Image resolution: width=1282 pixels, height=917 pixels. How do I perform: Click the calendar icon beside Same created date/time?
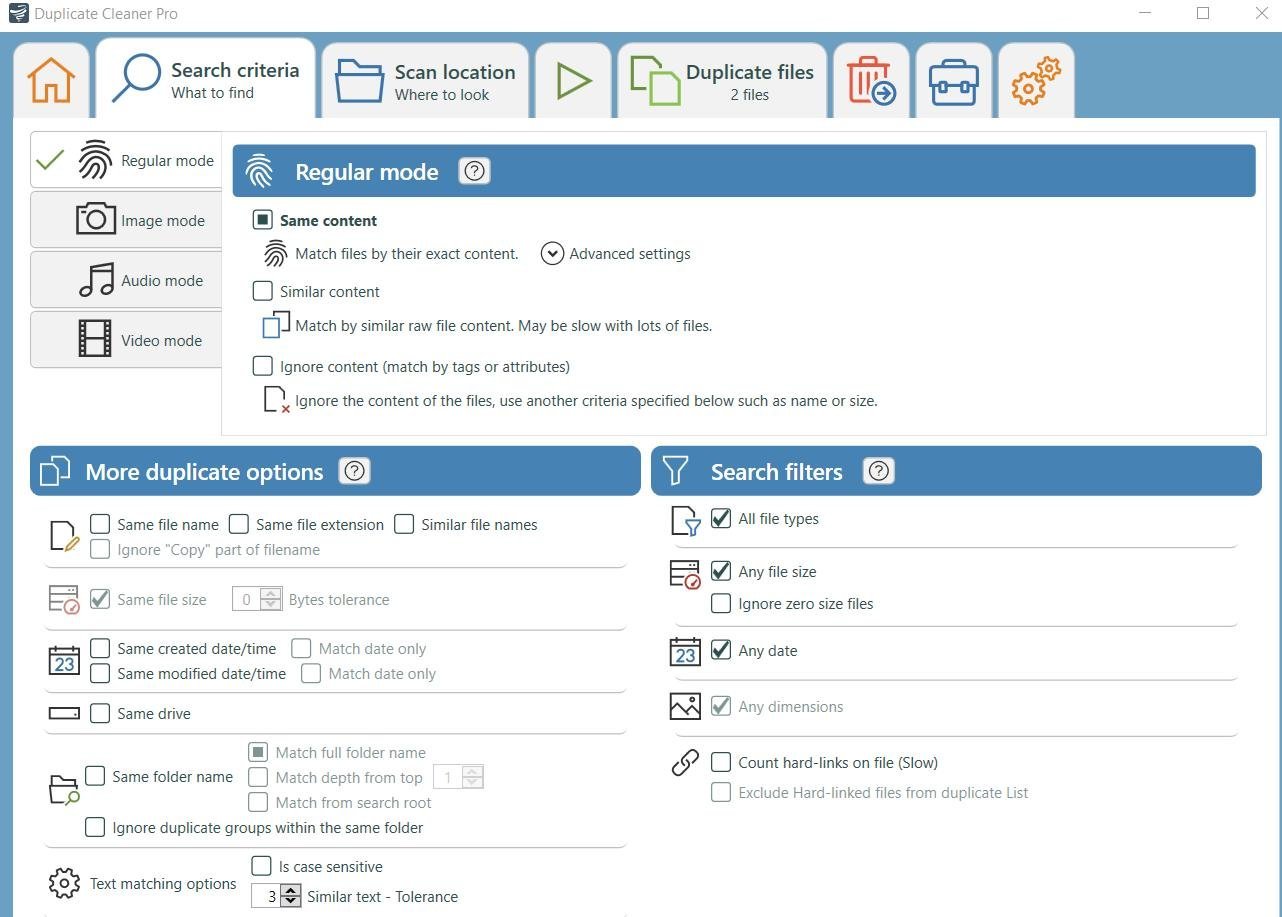(x=64, y=661)
